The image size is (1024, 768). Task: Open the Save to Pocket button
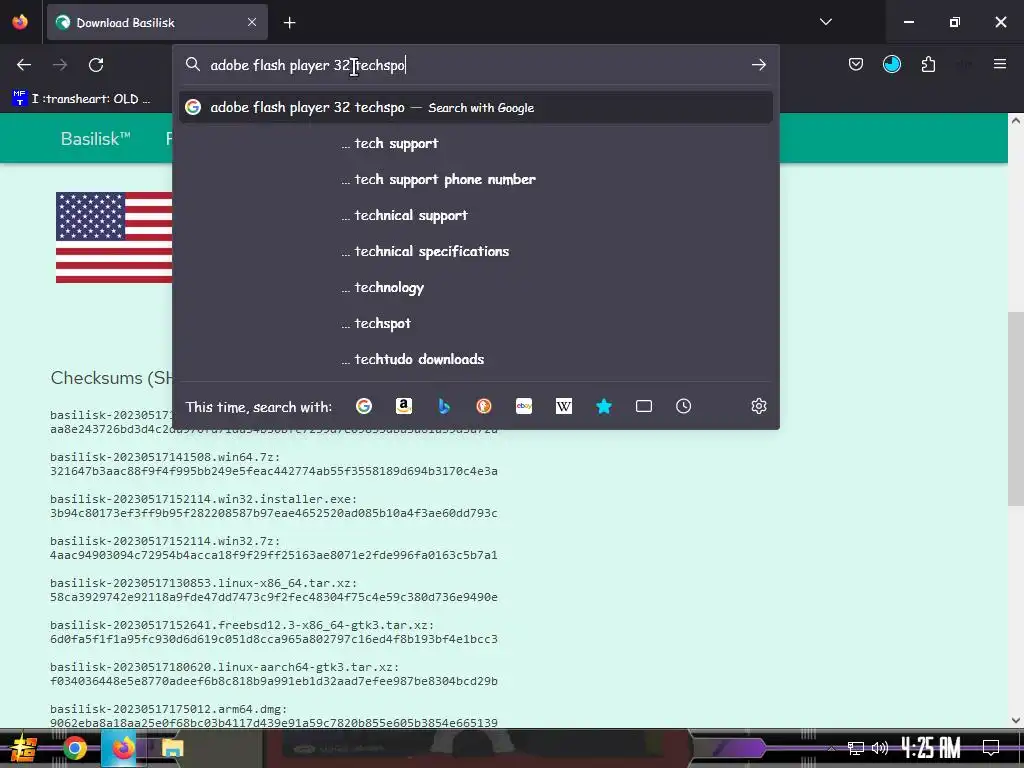(x=856, y=64)
